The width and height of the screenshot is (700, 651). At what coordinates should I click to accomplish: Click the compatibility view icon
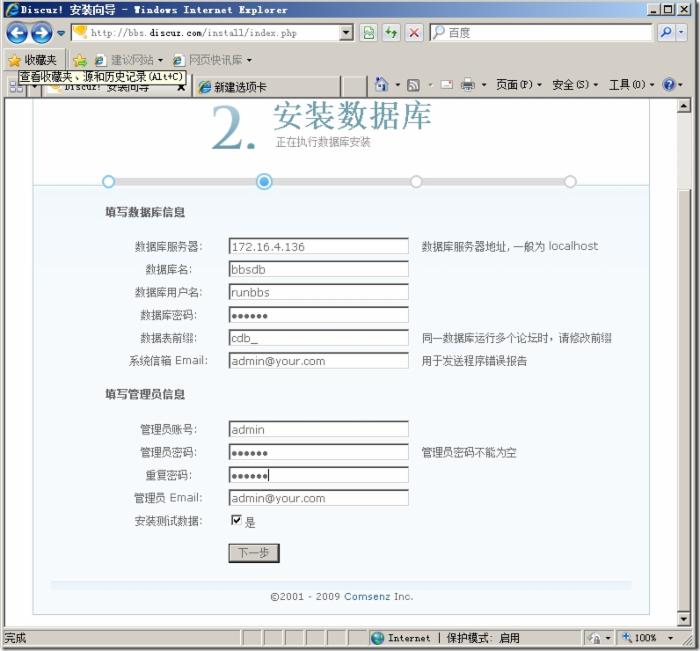coord(369,33)
